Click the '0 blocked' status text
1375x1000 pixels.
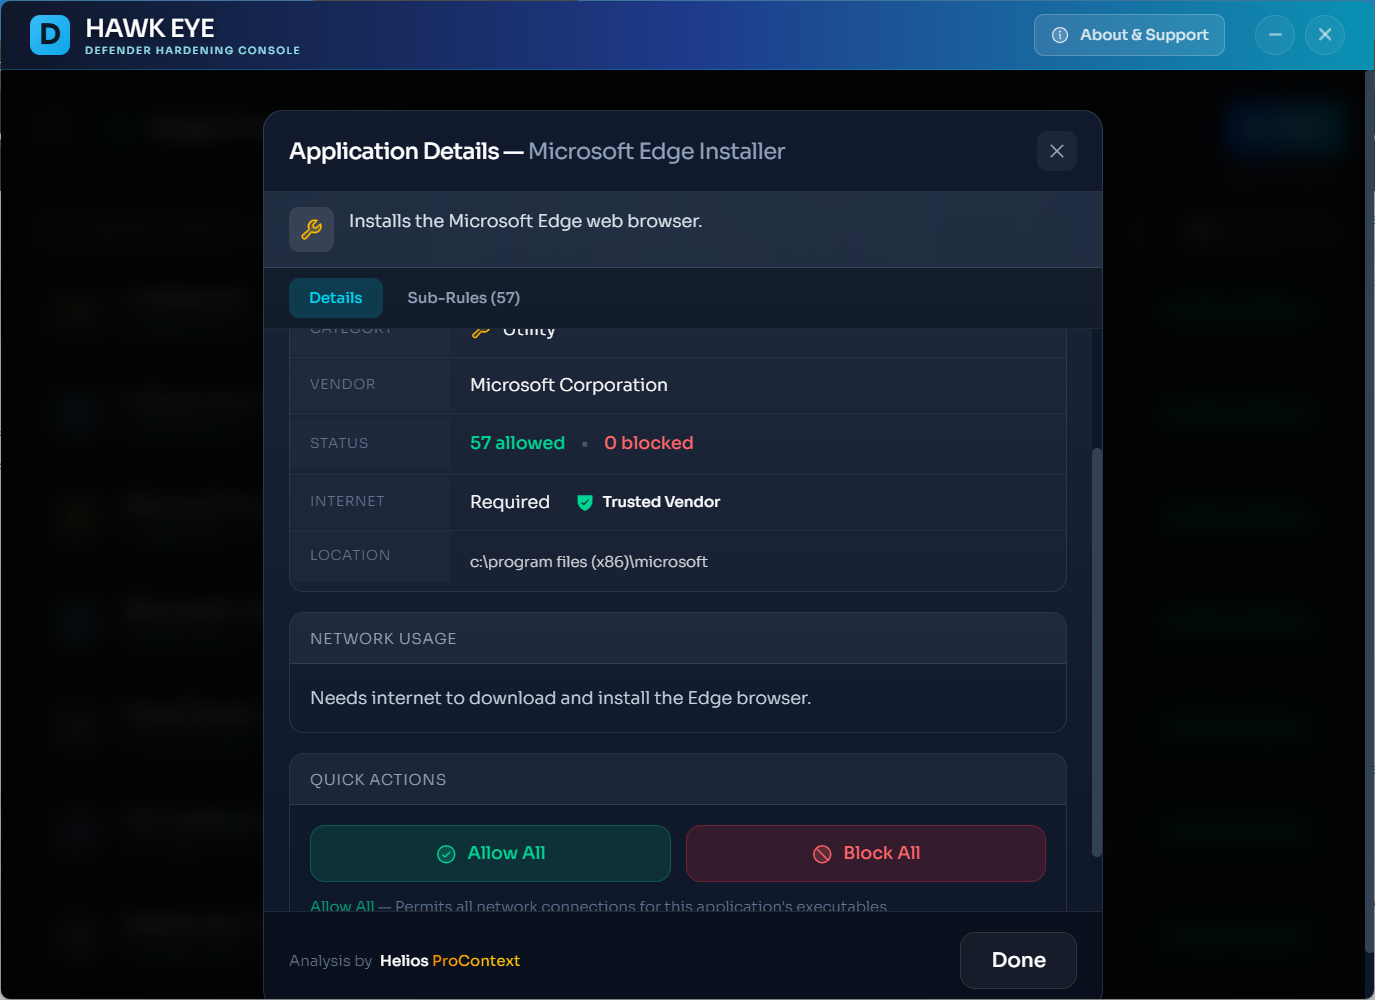(x=649, y=443)
